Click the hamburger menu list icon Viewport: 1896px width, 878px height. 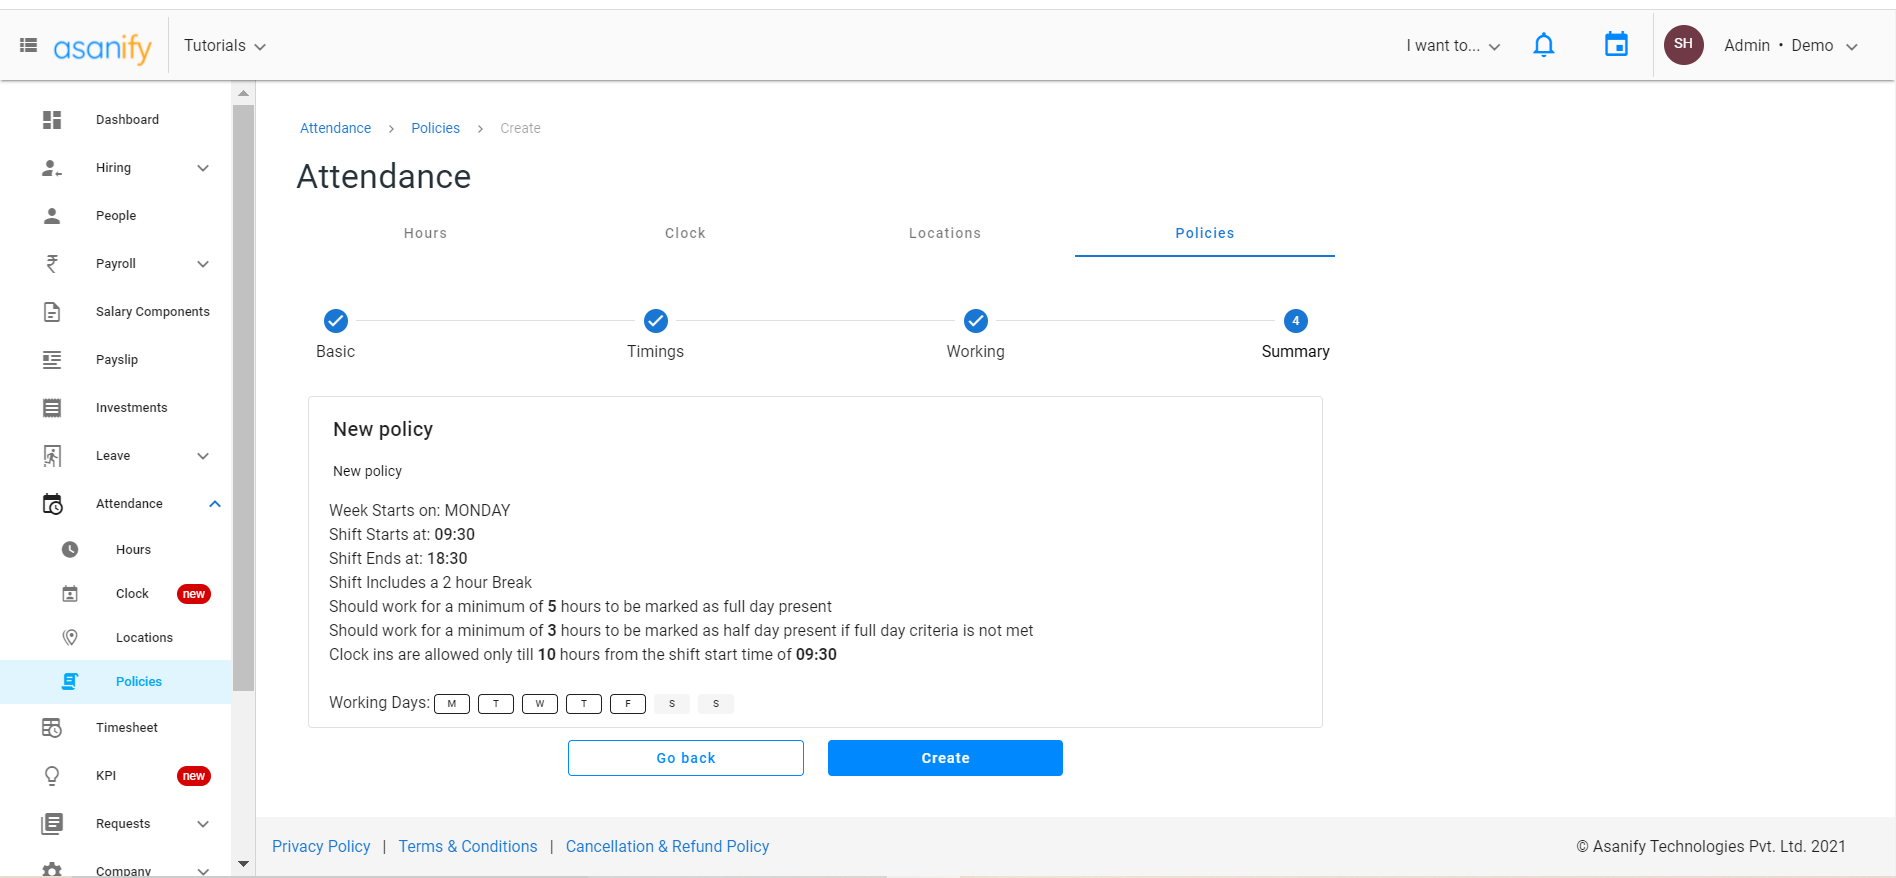(29, 45)
